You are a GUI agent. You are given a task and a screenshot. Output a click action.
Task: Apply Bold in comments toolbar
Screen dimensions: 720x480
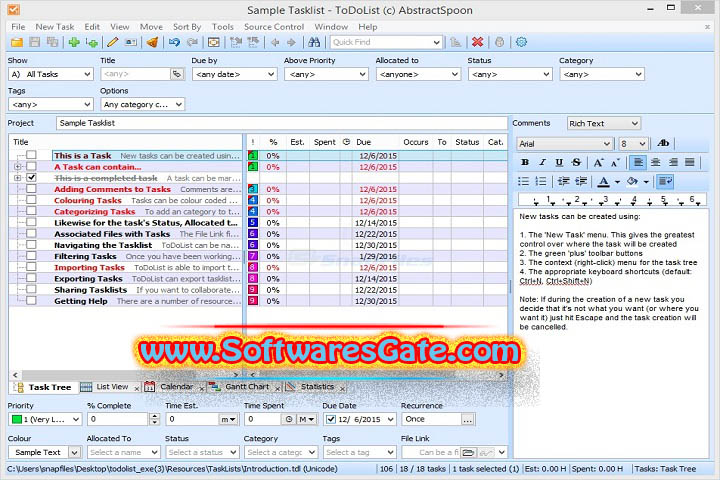pyautogui.click(x=525, y=162)
